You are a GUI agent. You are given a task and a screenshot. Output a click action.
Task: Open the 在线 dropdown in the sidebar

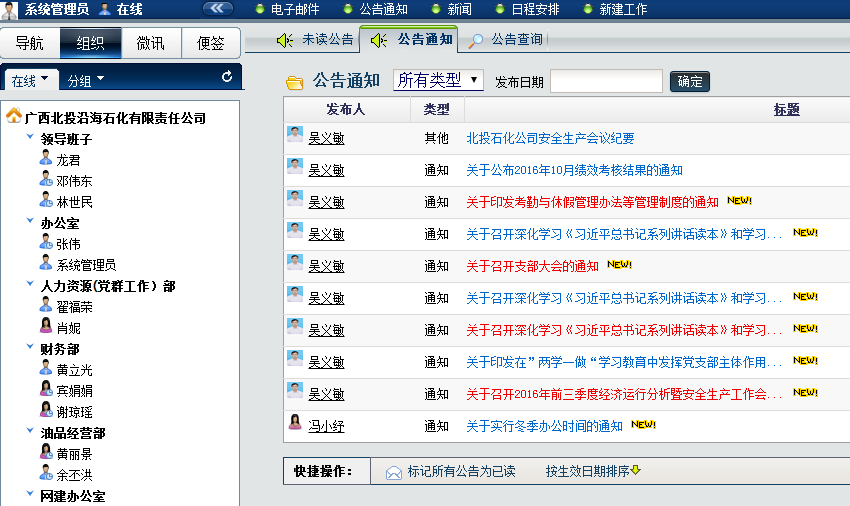[x=30, y=81]
